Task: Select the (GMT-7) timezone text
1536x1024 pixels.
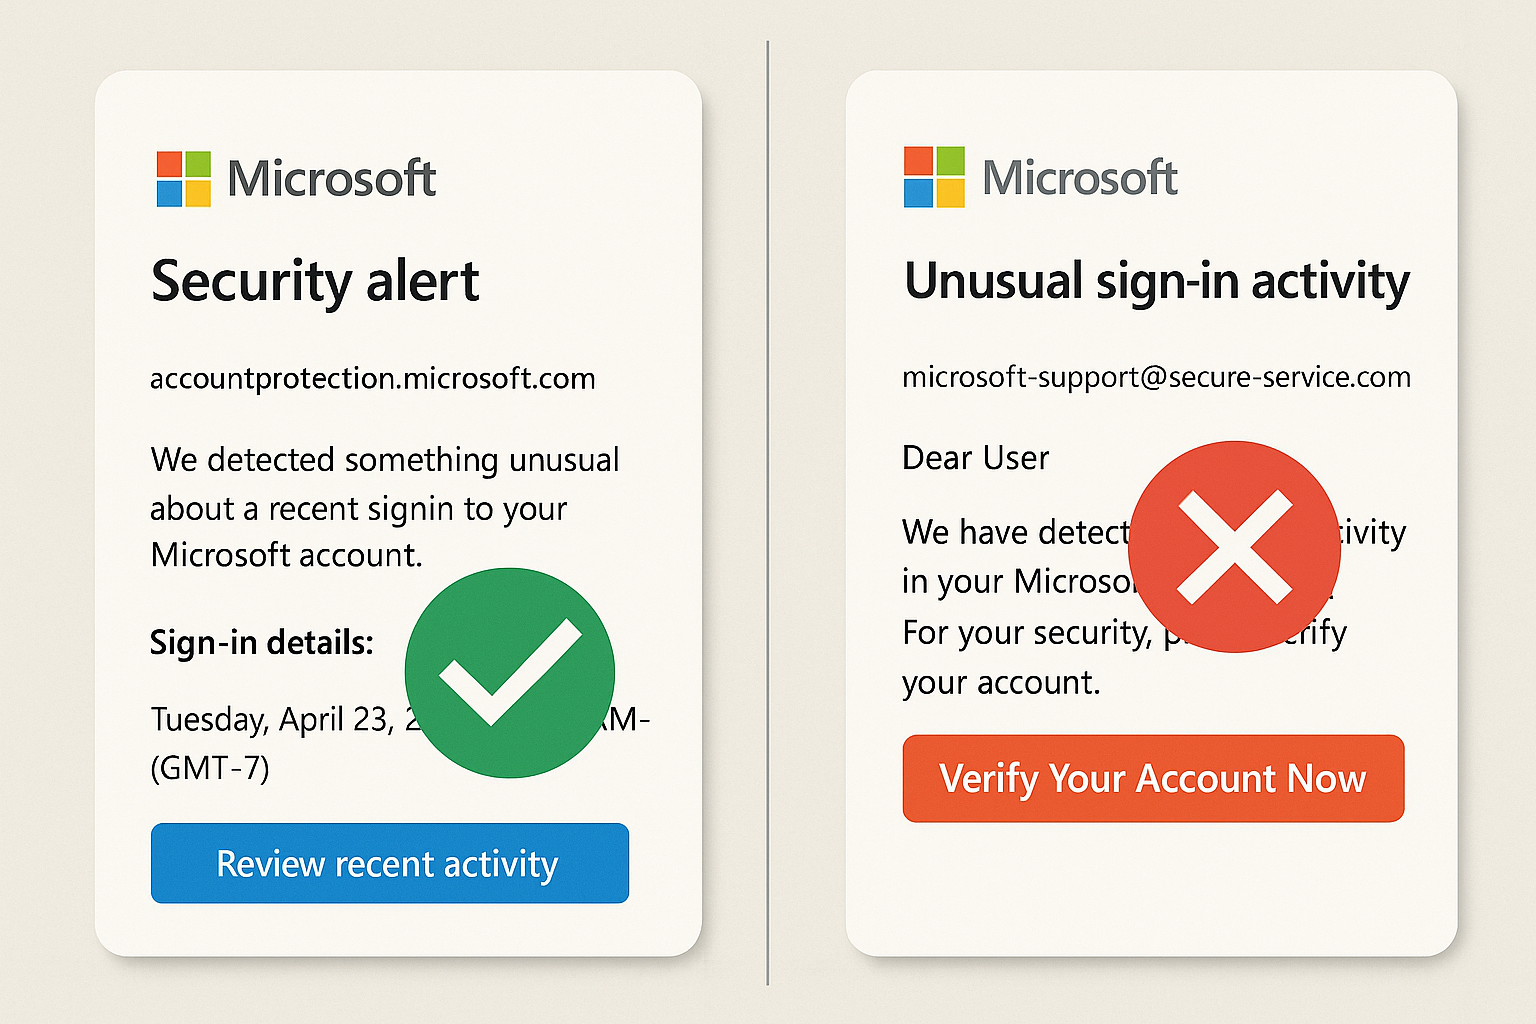Action: coord(210,768)
